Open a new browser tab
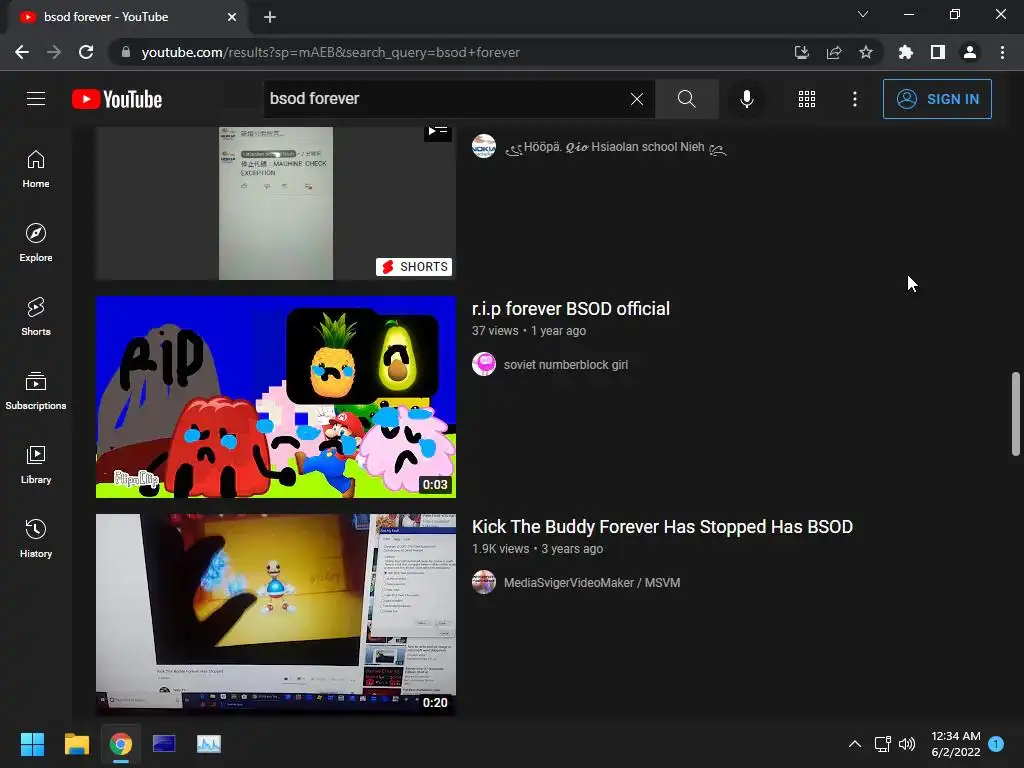The height and width of the screenshot is (768, 1024). tap(270, 17)
